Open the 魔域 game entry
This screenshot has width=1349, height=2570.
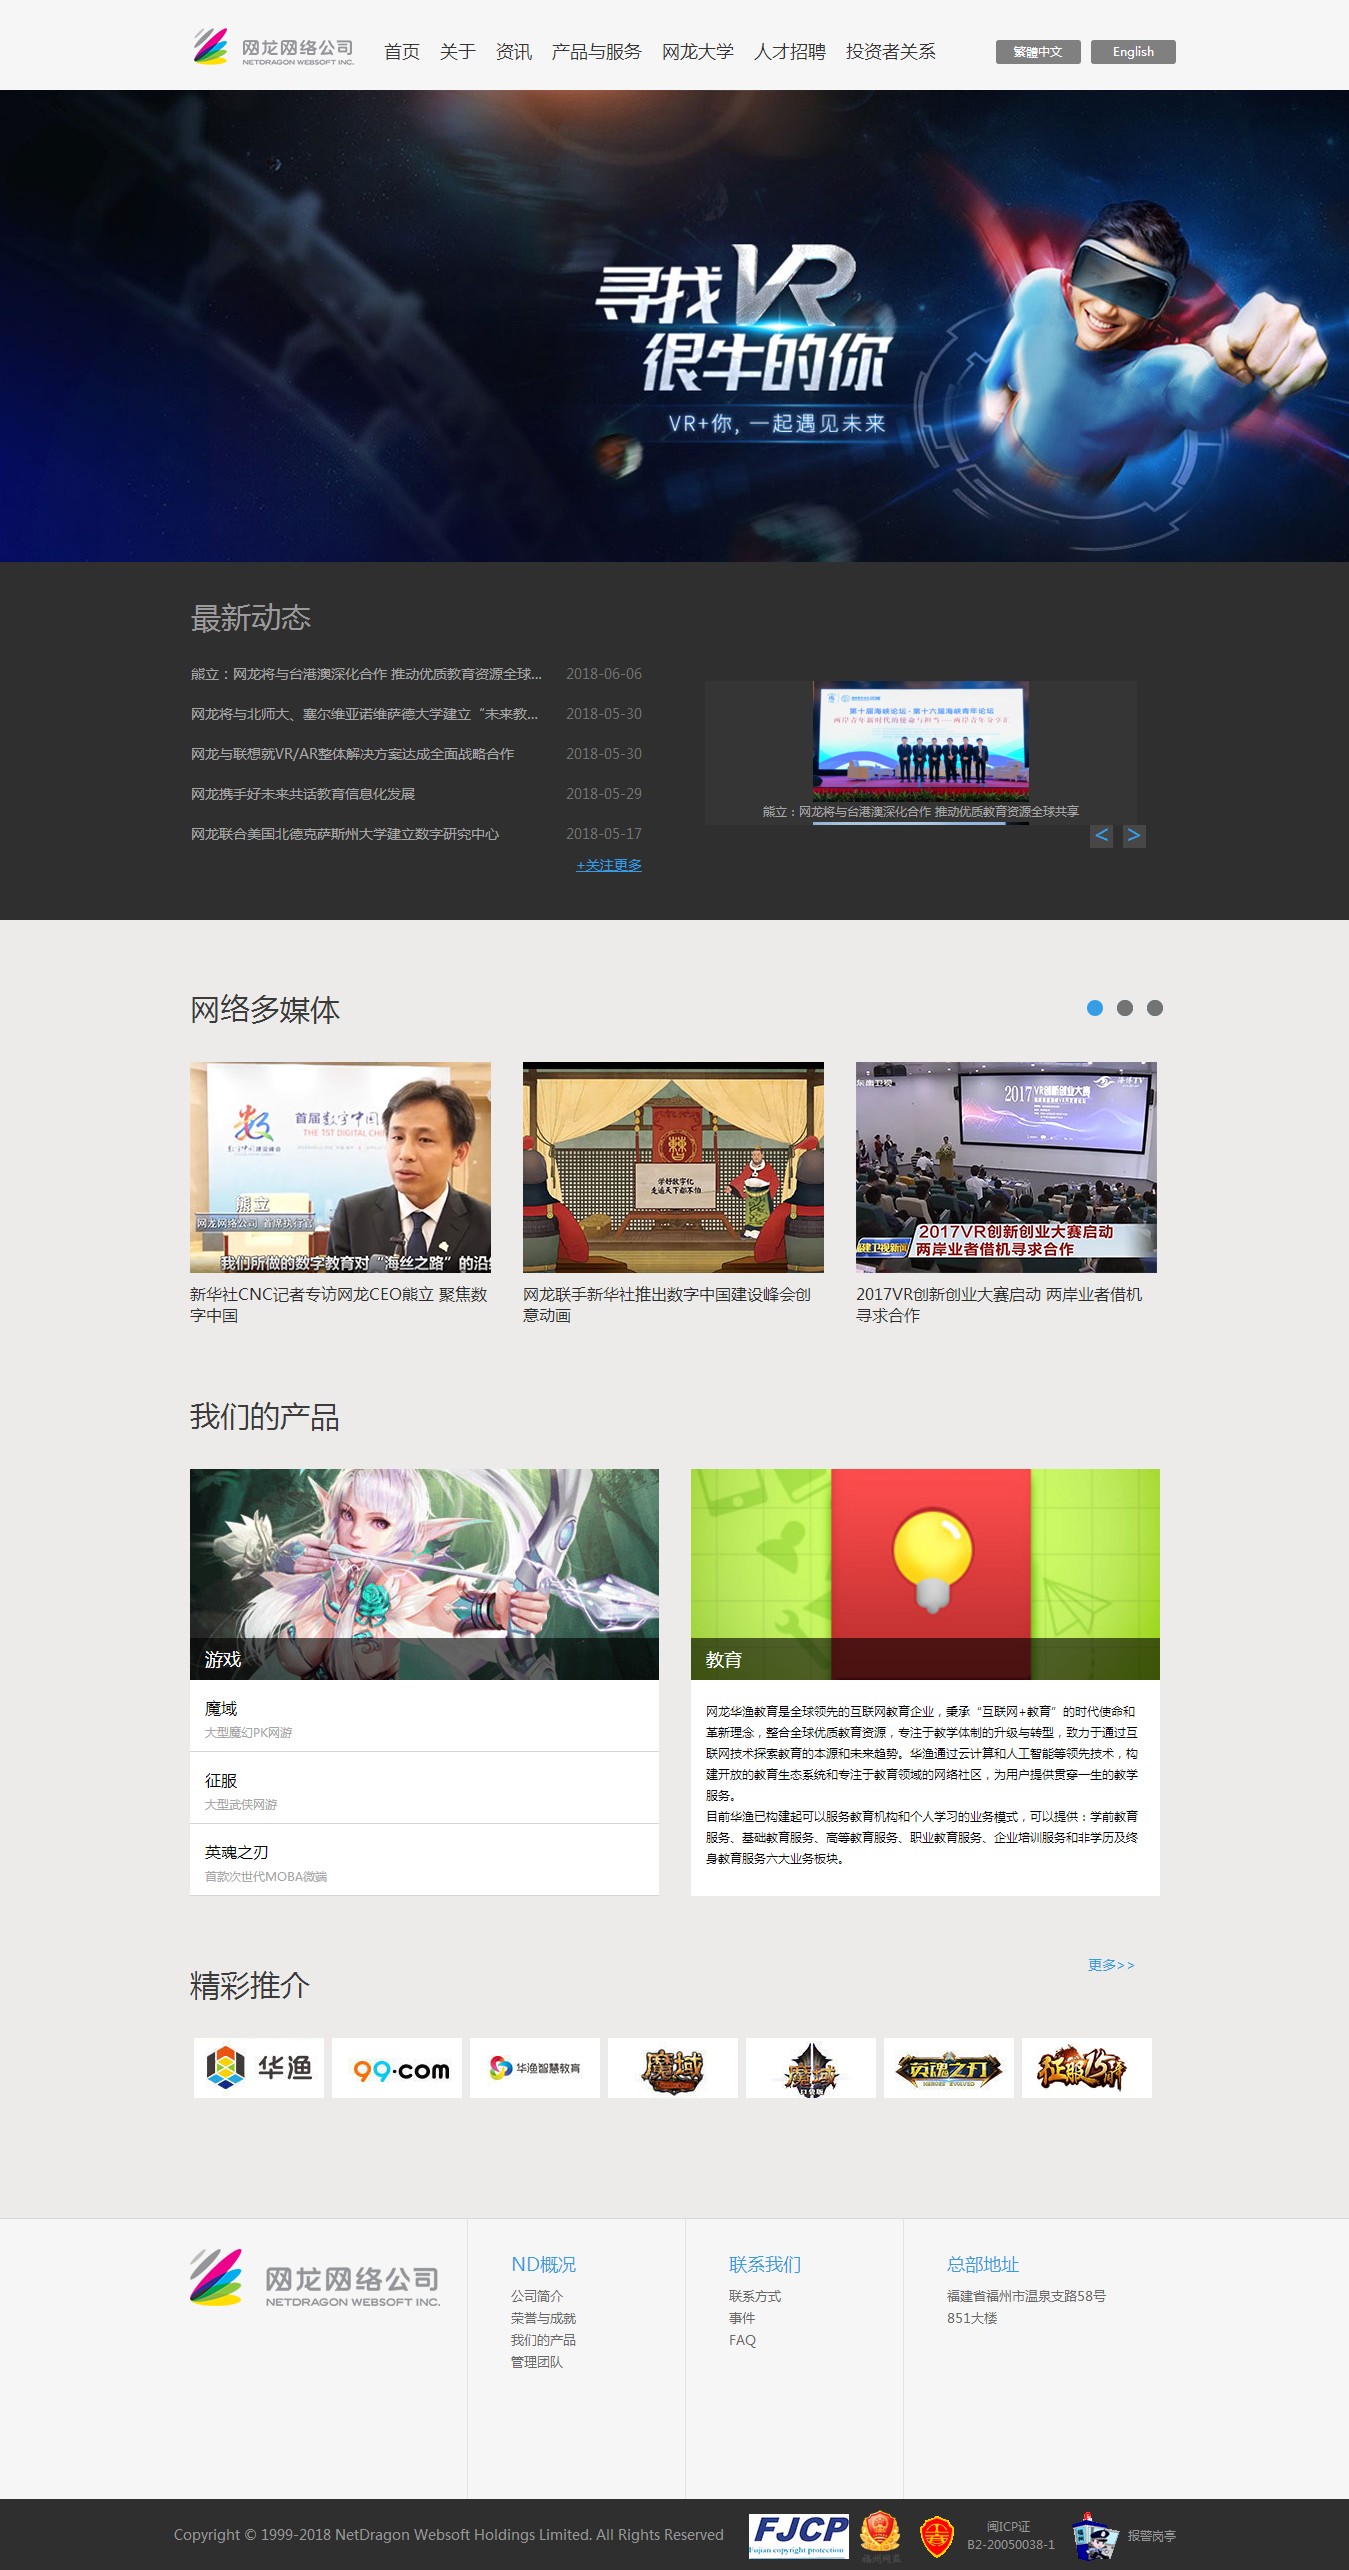tap(424, 1717)
